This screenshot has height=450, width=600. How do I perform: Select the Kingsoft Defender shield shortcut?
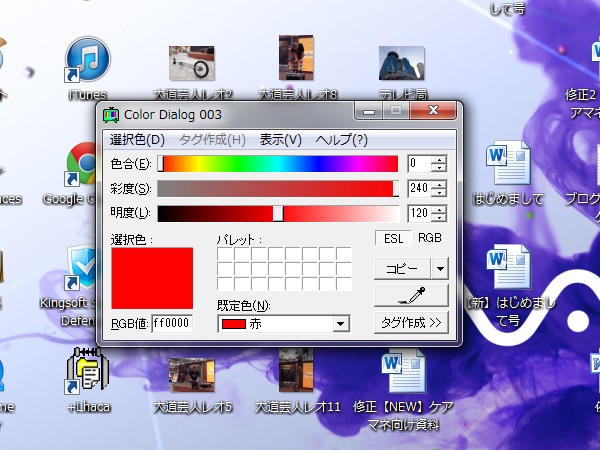[81, 268]
